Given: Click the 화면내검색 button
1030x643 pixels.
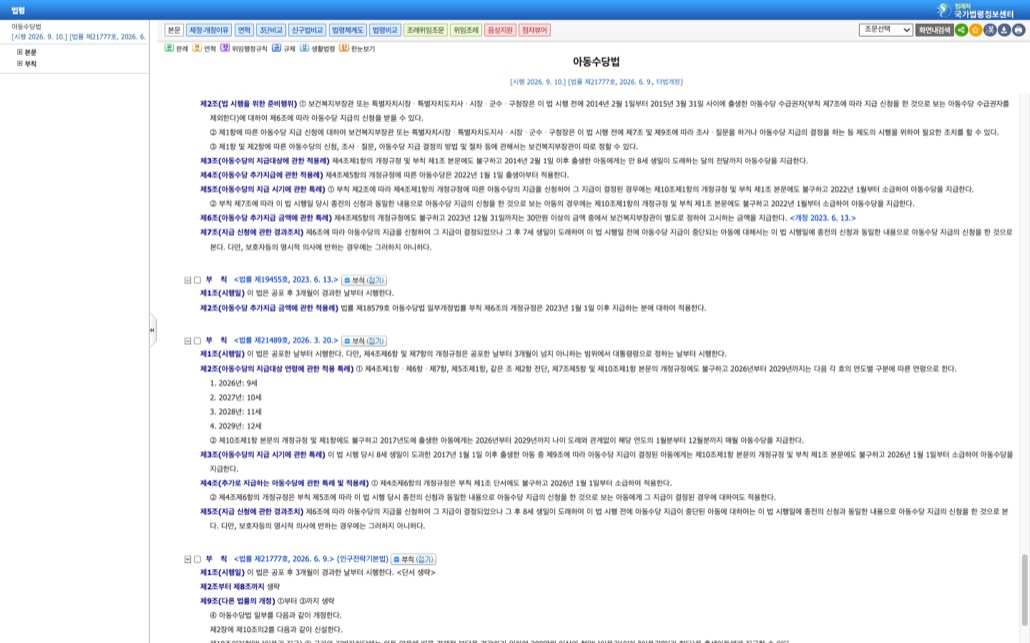Looking at the screenshot, I should pyautogui.click(x=934, y=30).
